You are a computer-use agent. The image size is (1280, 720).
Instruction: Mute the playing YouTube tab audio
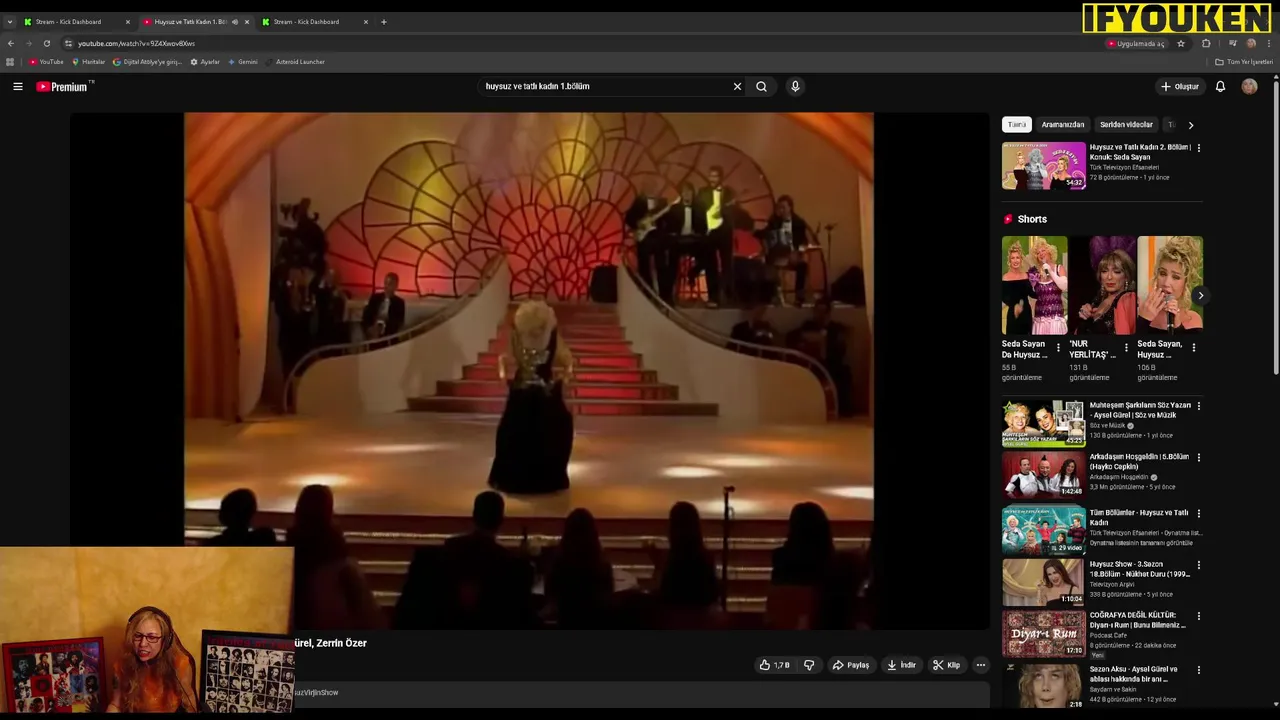pyautogui.click(x=235, y=22)
